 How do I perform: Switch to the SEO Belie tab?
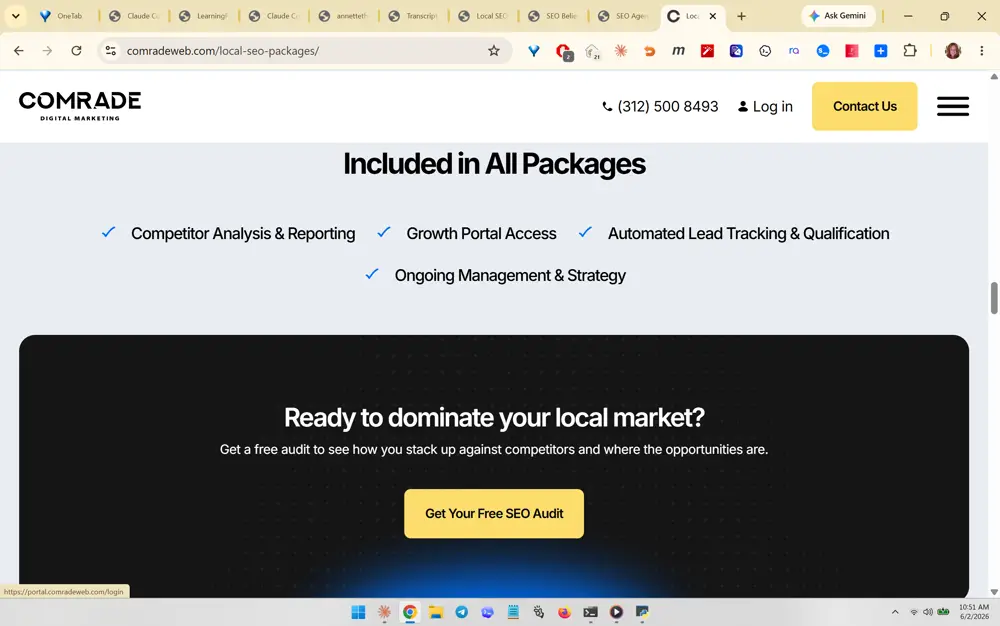554,16
